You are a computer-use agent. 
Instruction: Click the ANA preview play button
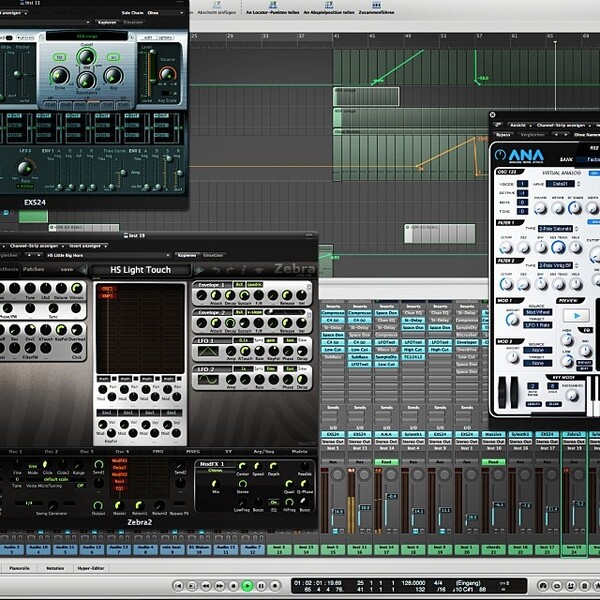tap(577, 316)
